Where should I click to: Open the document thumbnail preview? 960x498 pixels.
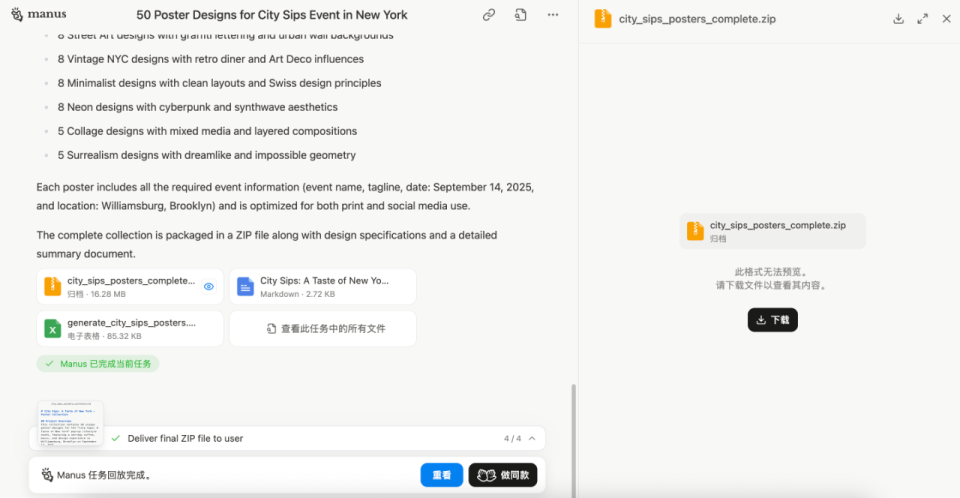coord(70,424)
